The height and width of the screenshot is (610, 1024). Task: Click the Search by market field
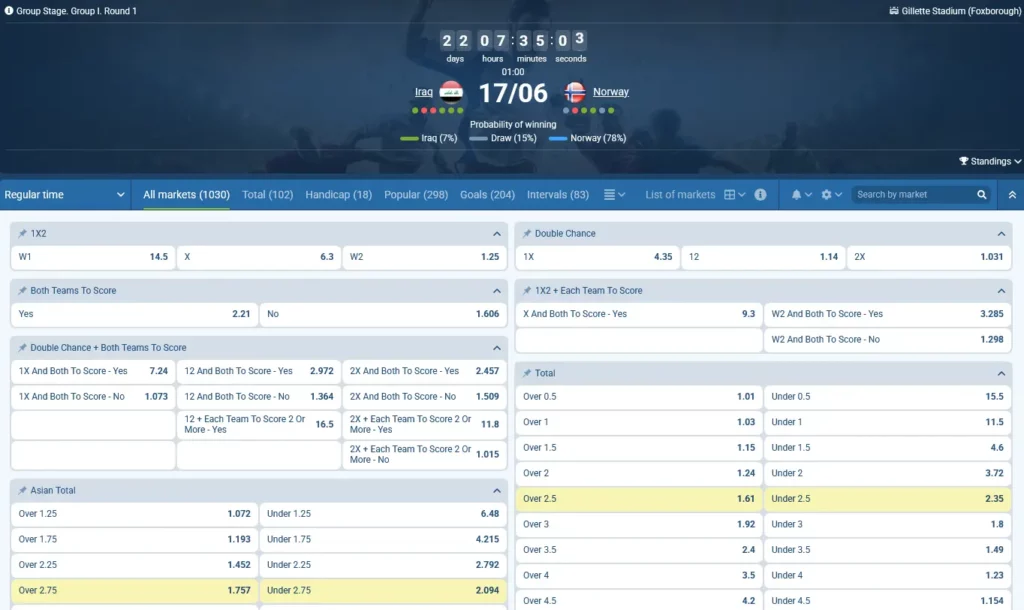click(x=913, y=195)
